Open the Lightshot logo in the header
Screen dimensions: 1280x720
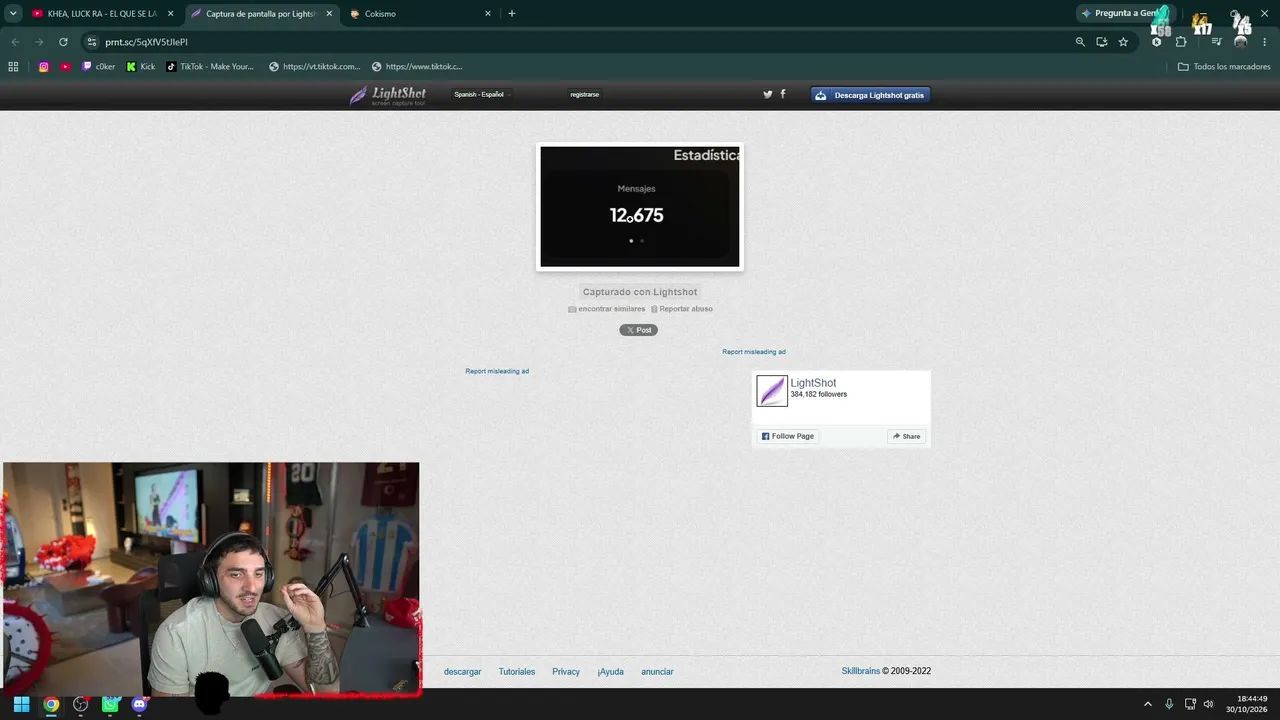pyautogui.click(x=387, y=95)
